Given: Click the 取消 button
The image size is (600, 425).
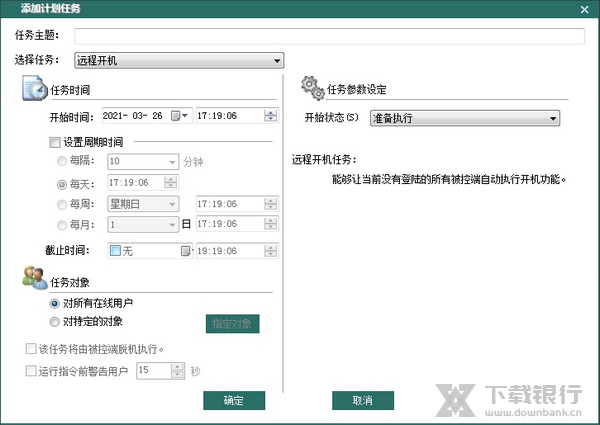Looking at the screenshot, I should point(363,400).
